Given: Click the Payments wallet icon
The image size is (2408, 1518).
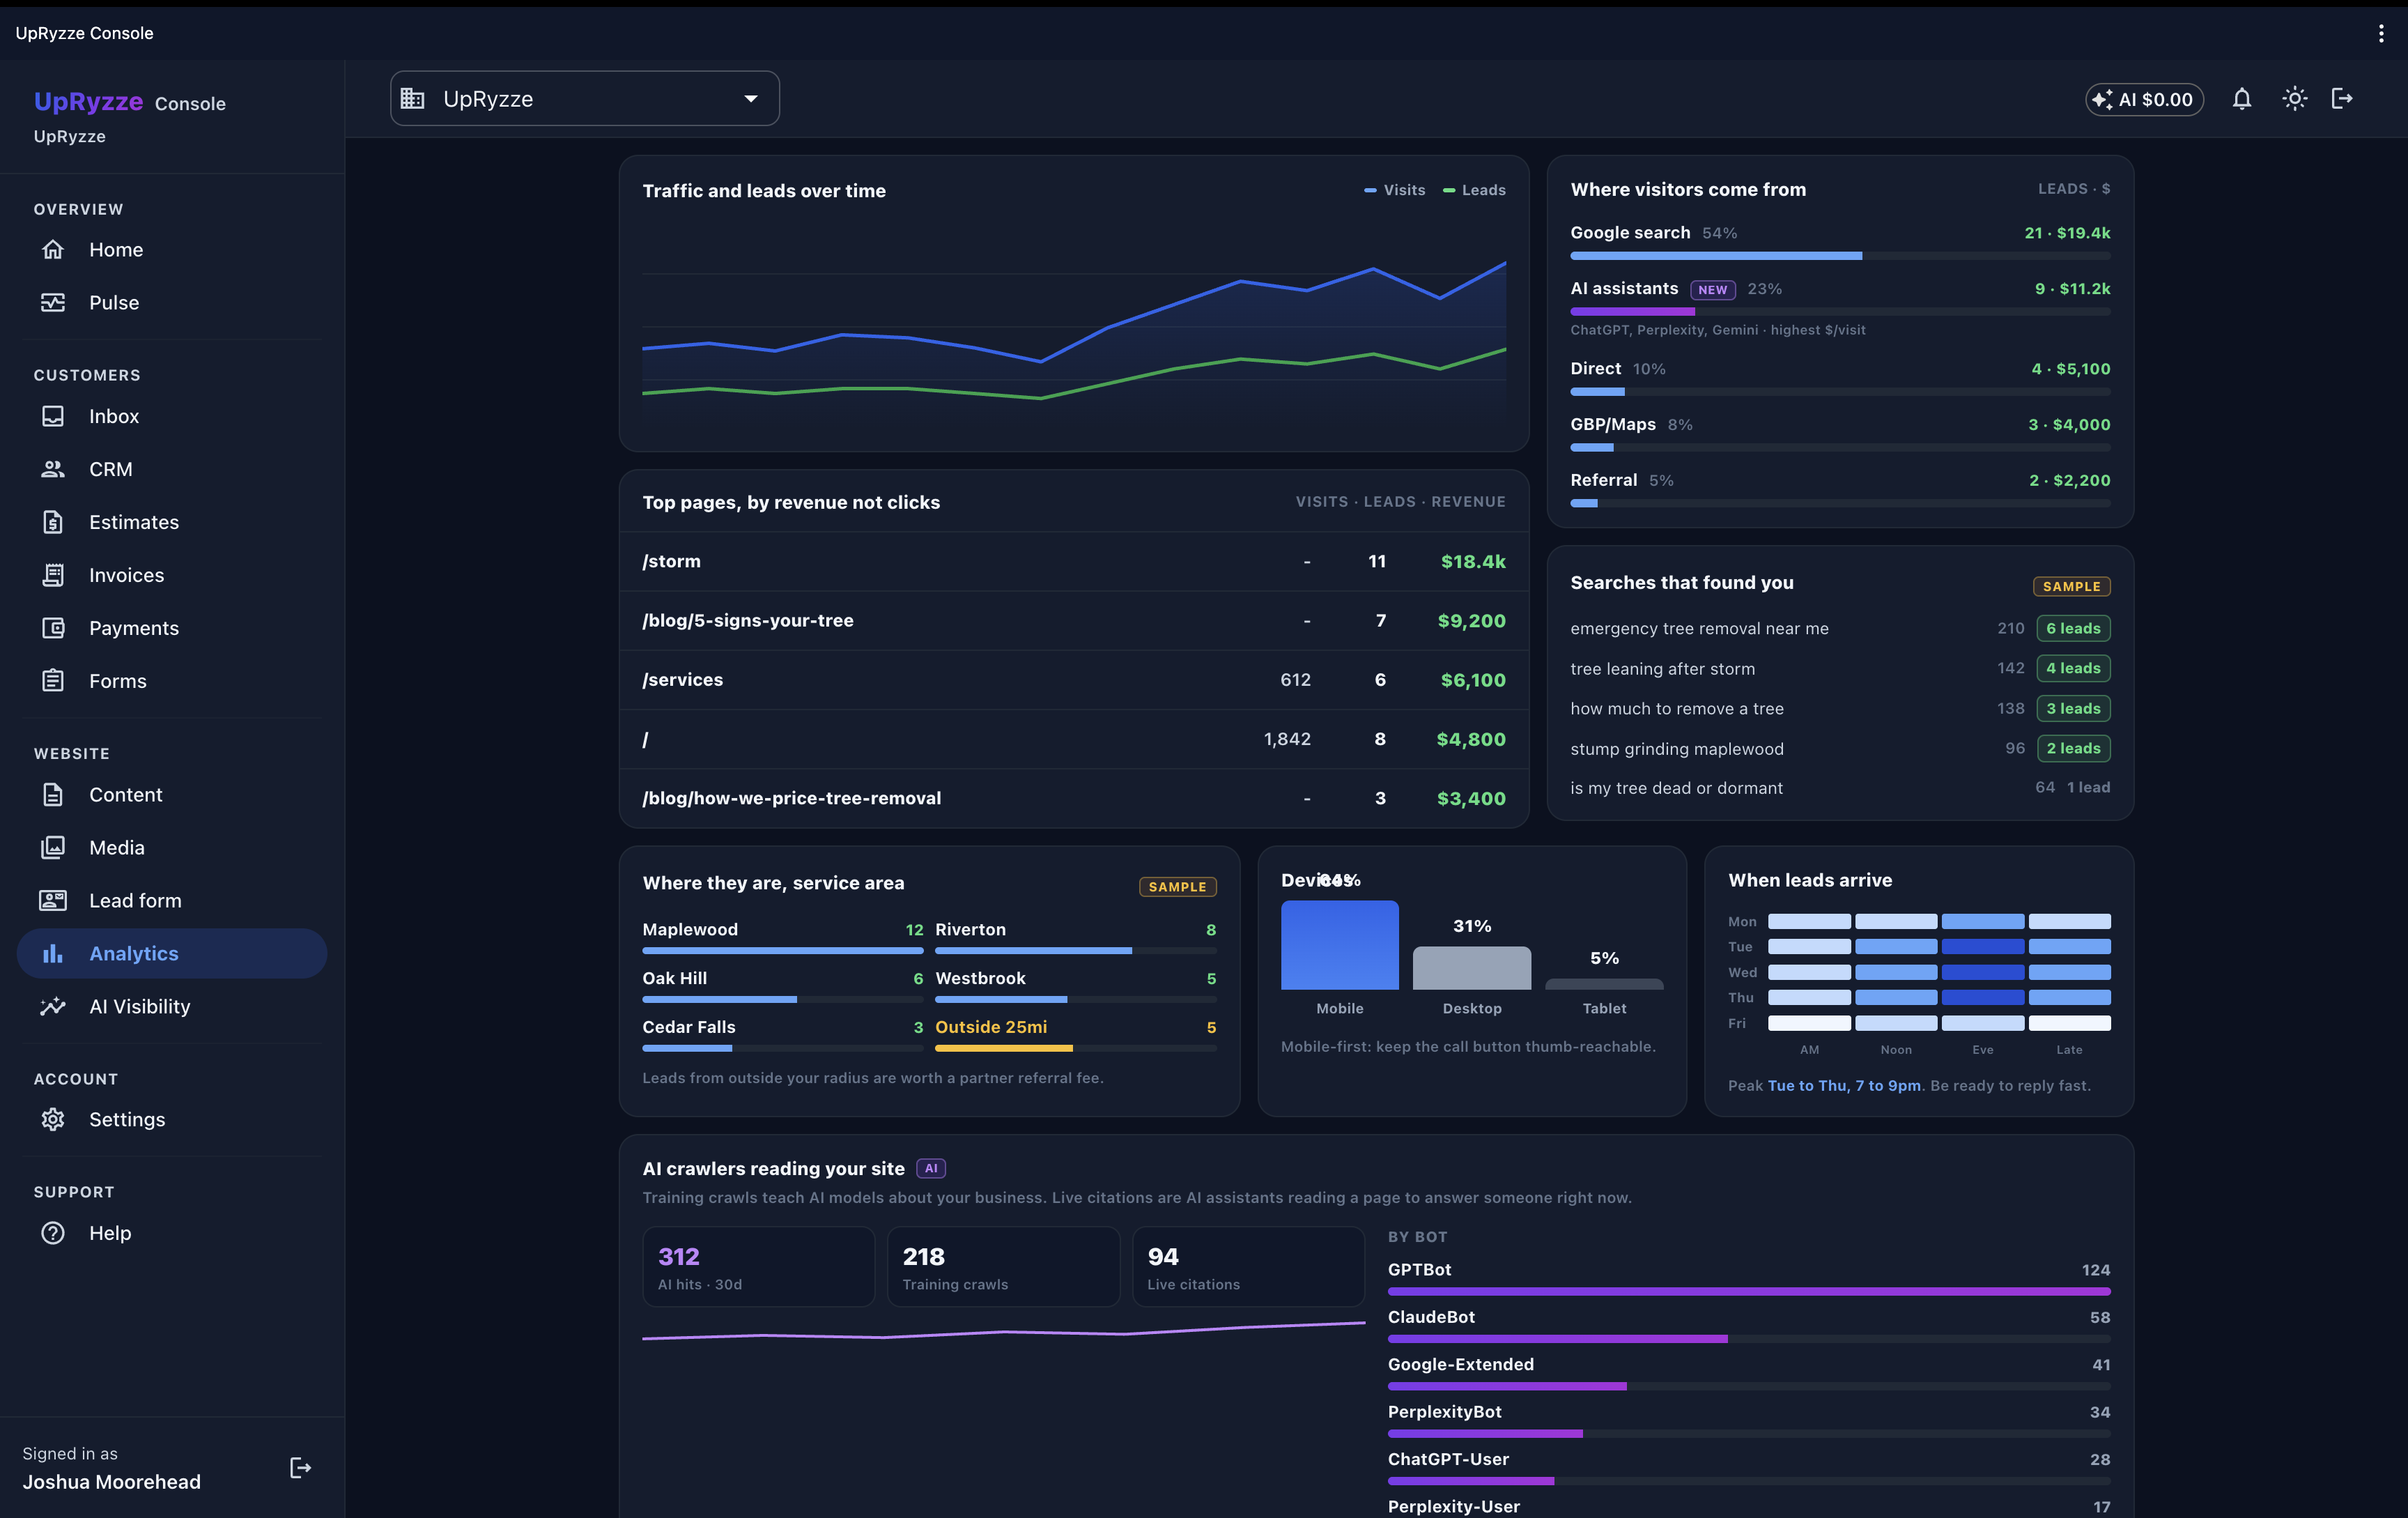Looking at the screenshot, I should [53, 628].
